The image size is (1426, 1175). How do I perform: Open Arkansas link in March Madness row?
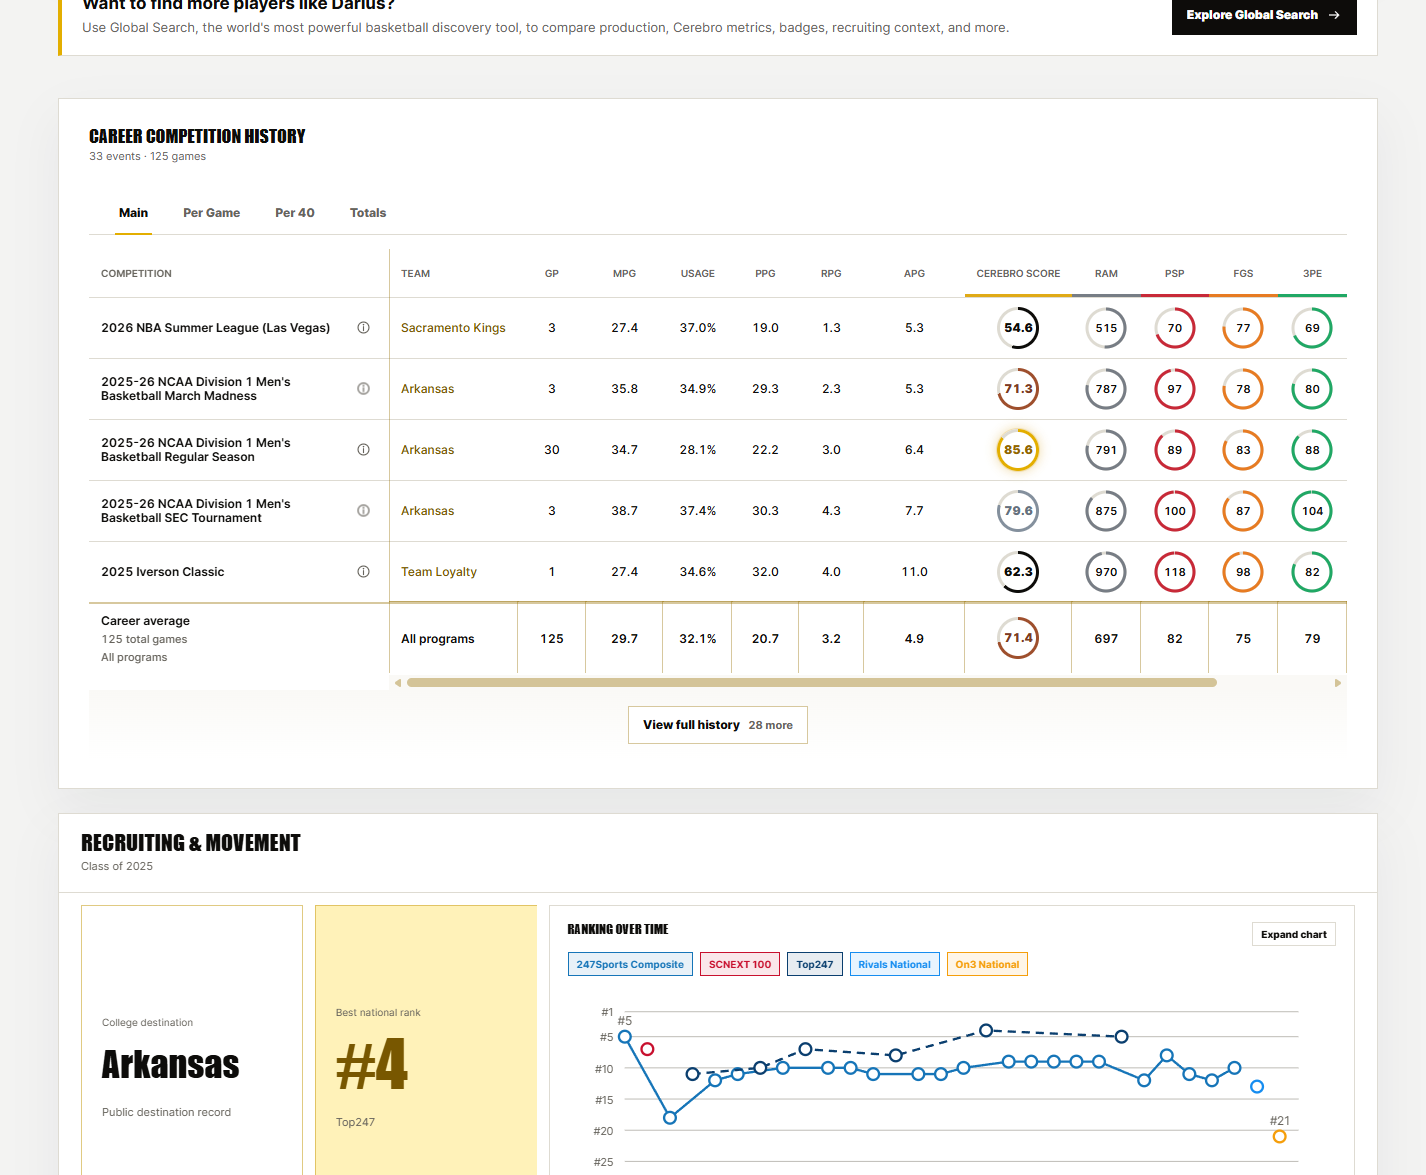427,389
